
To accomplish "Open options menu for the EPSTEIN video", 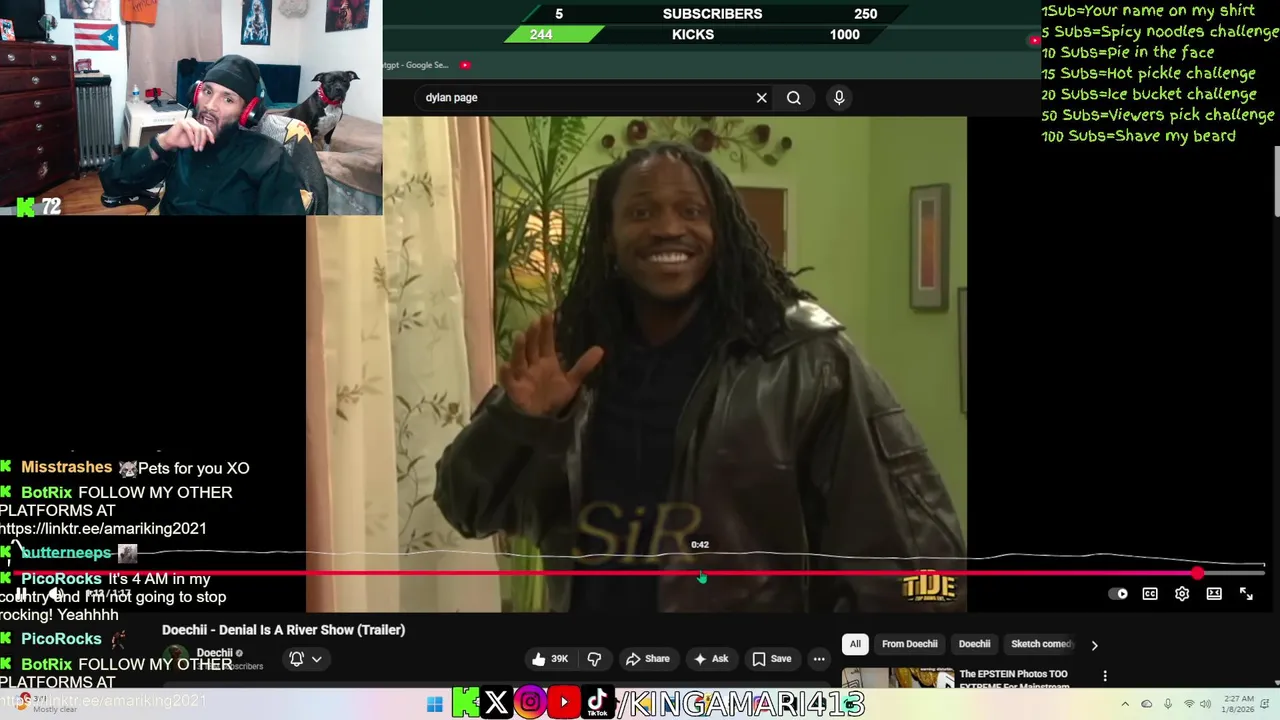I will [1105, 676].
